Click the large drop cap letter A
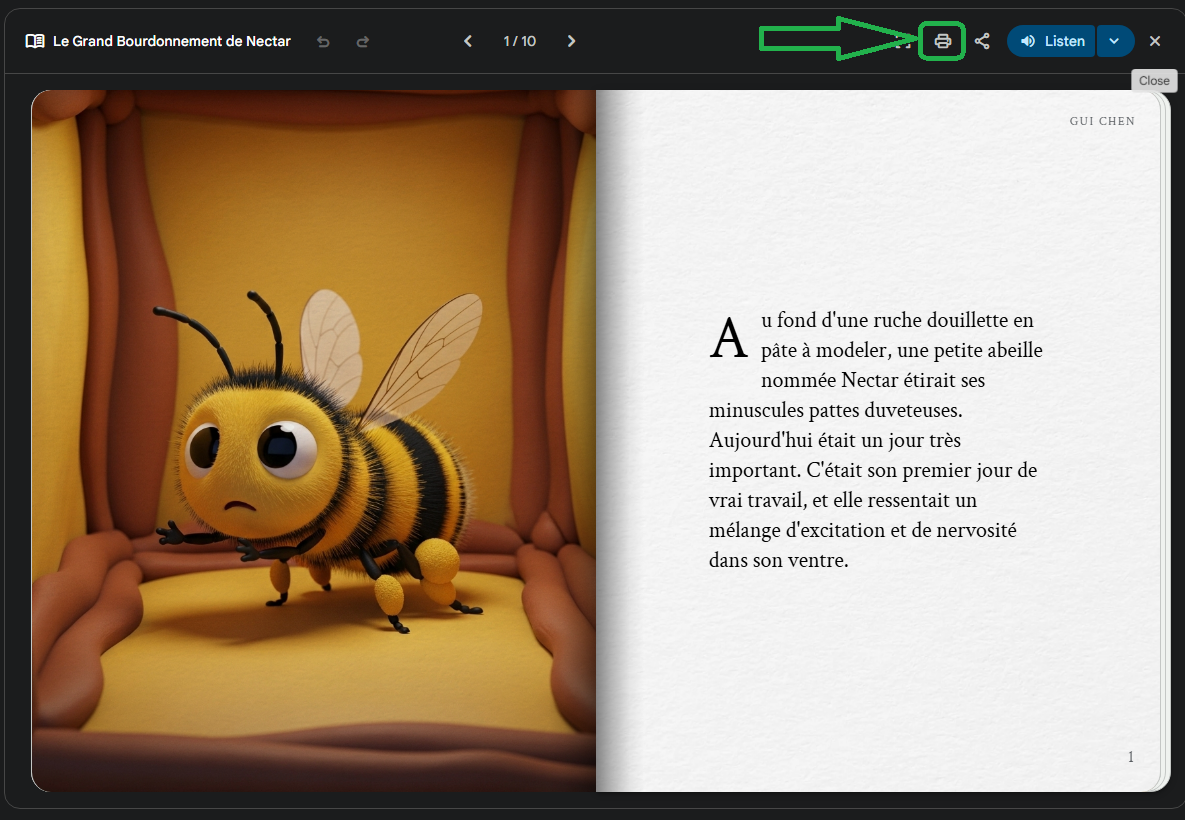The width and height of the screenshot is (1188, 820). 729,338
